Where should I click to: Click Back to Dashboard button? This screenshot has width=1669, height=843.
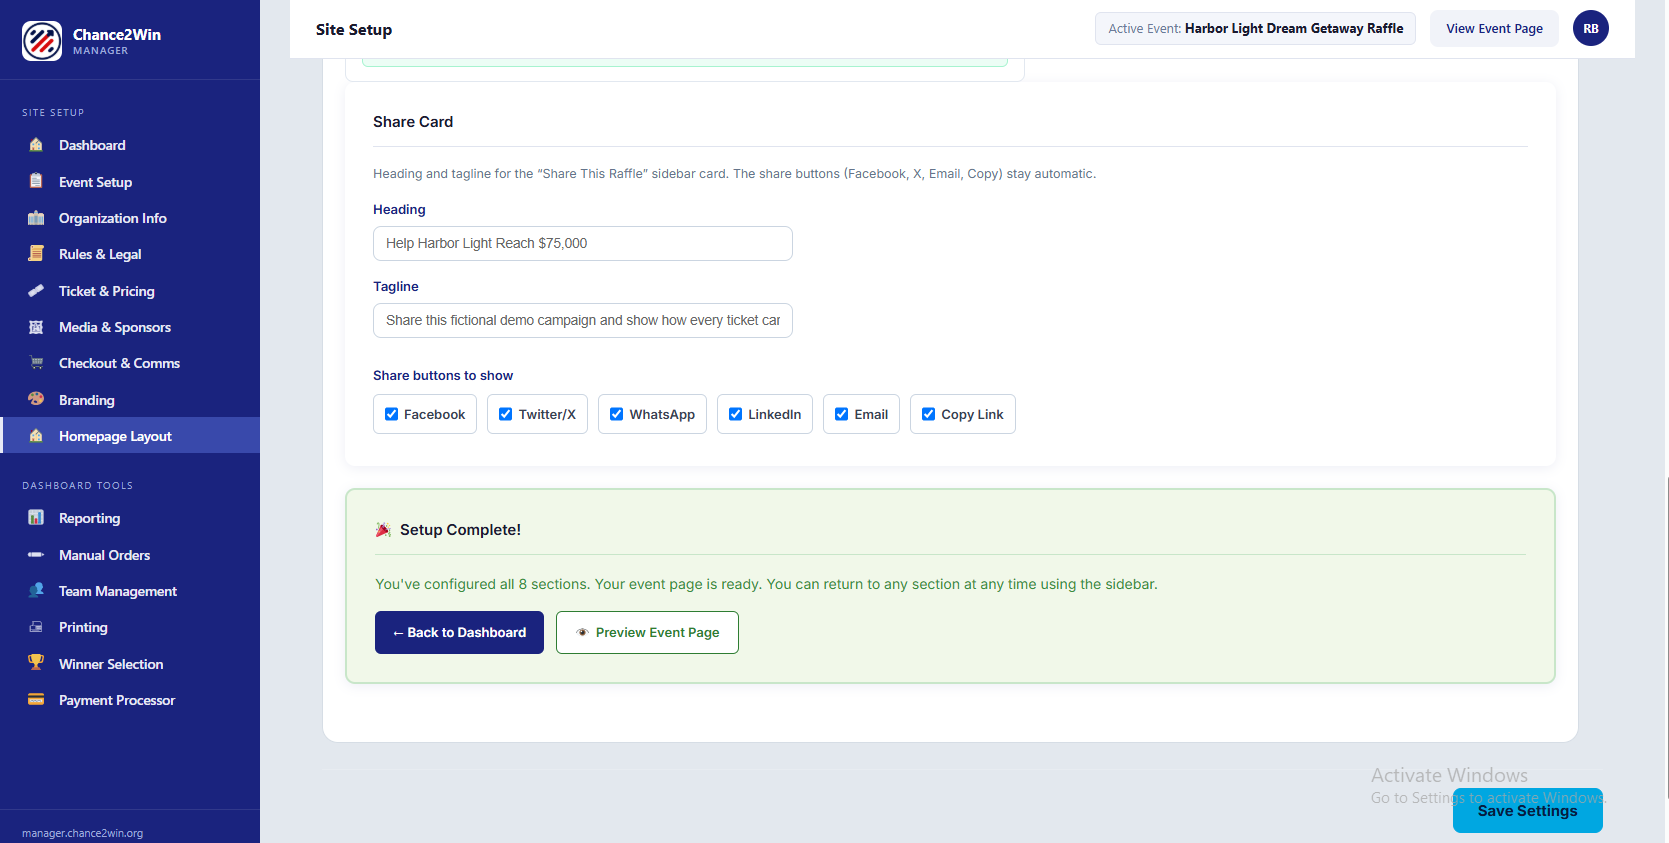pos(459,632)
